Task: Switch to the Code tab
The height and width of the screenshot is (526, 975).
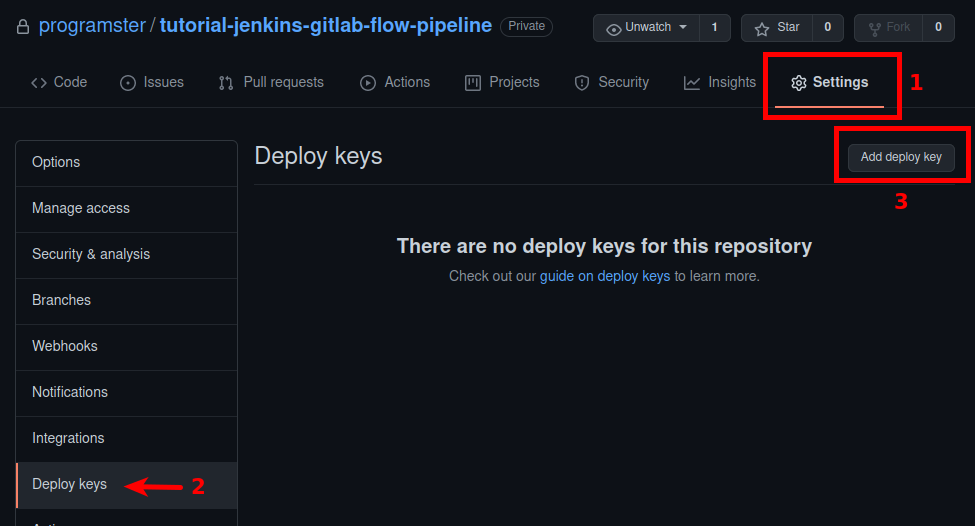Action: tap(59, 82)
